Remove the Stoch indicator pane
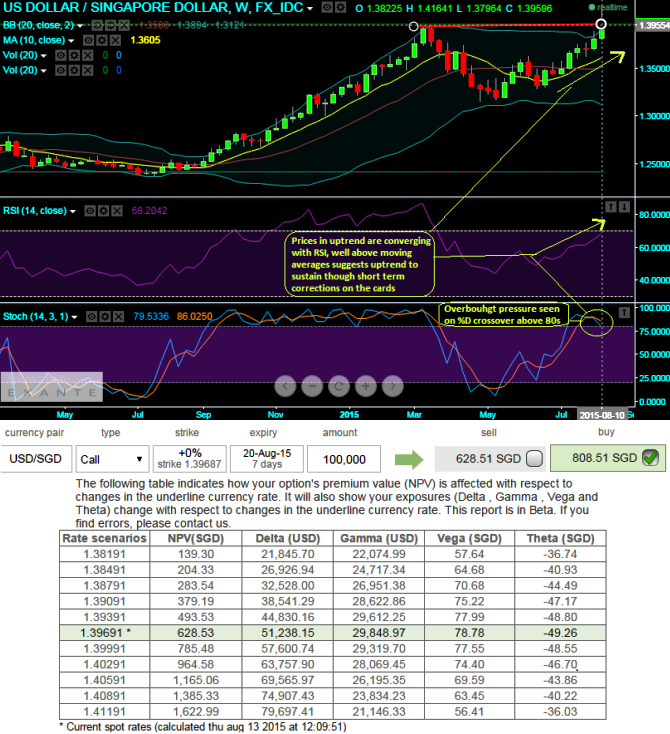The width and height of the screenshot is (670, 734). [118, 316]
